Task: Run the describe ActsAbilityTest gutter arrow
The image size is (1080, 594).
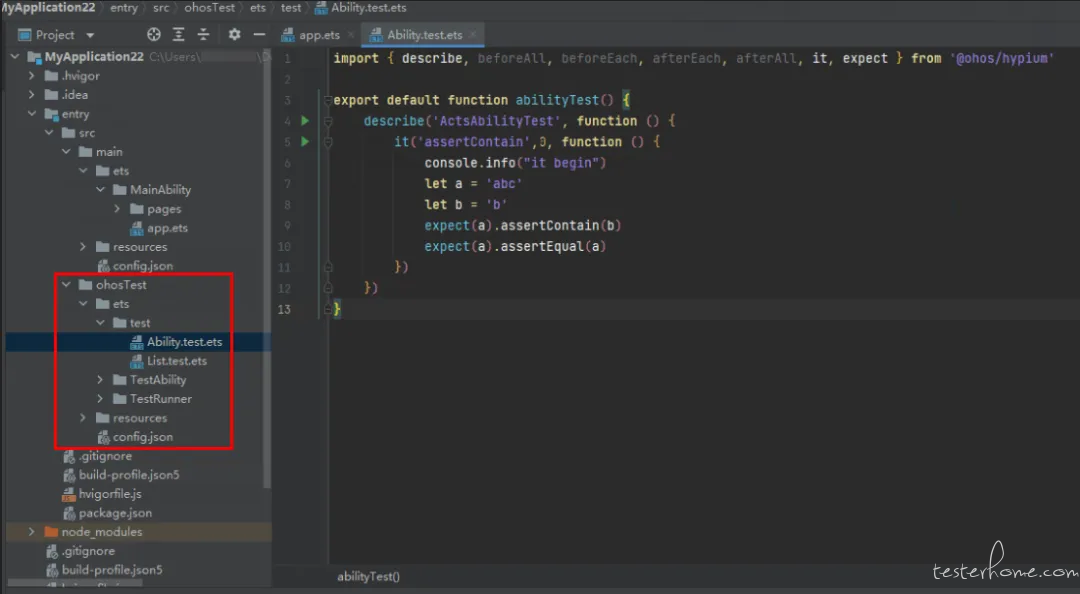Action: point(305,121)
